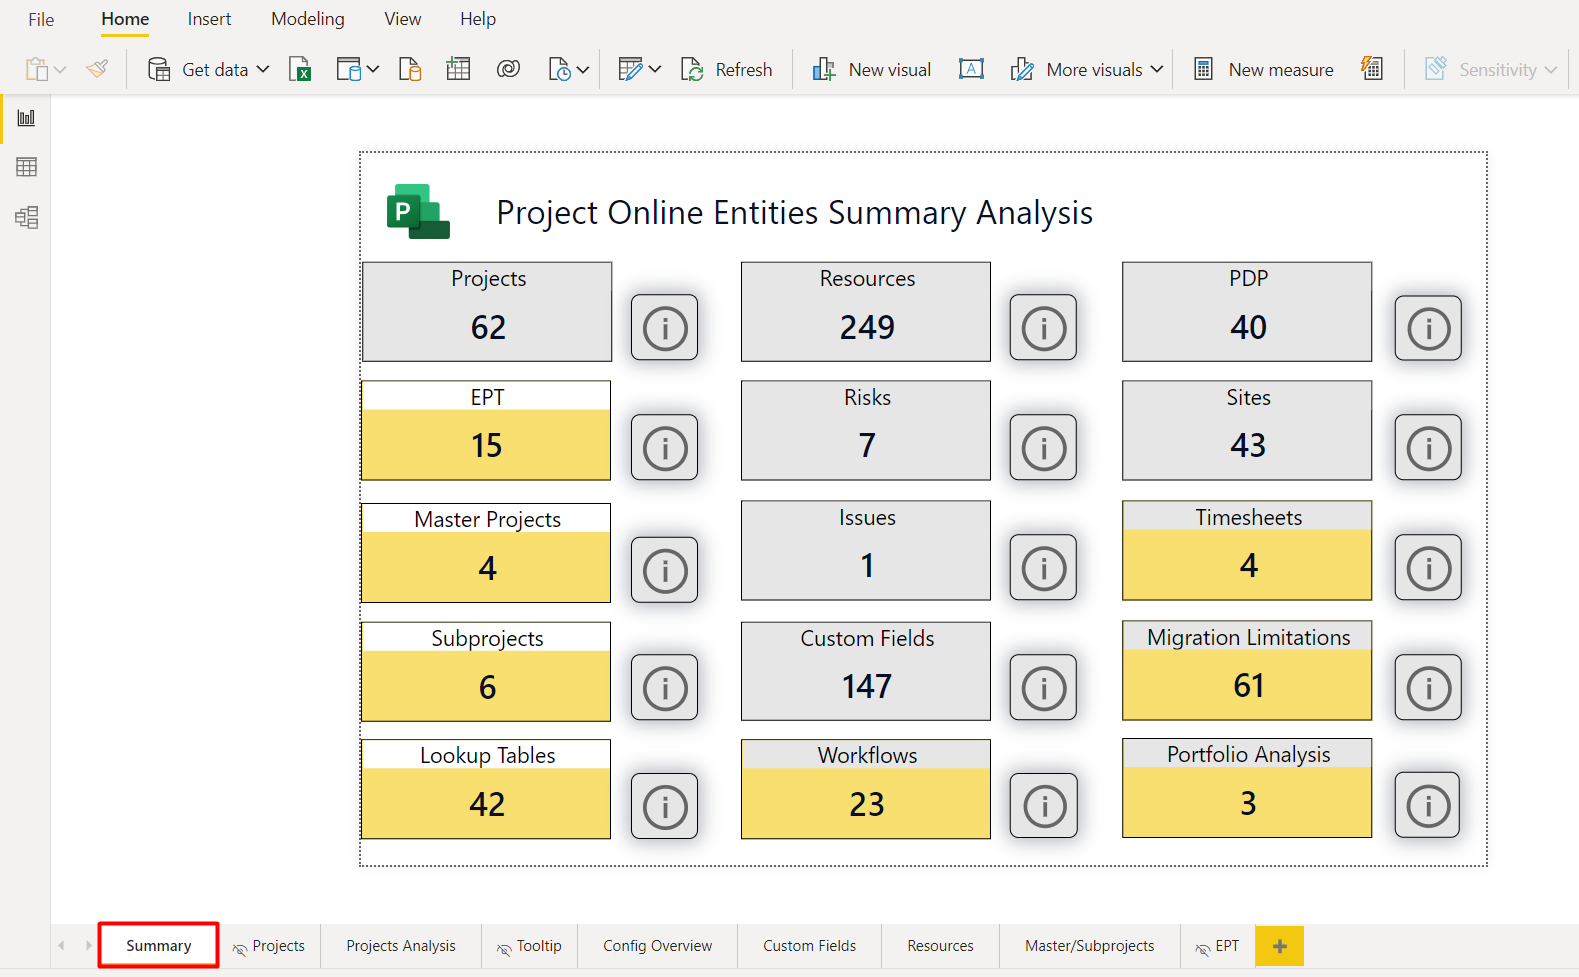Click the Recent sources icon

pos(560,69)
